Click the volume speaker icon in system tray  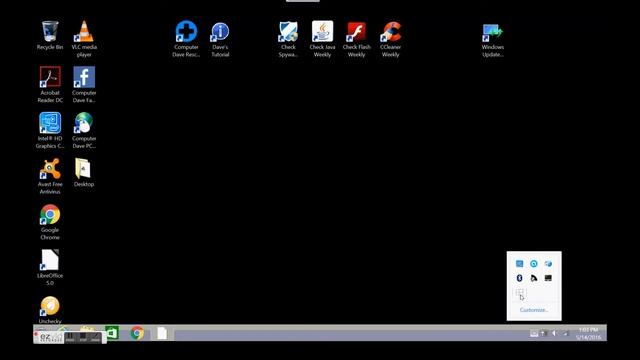[554, 333]
